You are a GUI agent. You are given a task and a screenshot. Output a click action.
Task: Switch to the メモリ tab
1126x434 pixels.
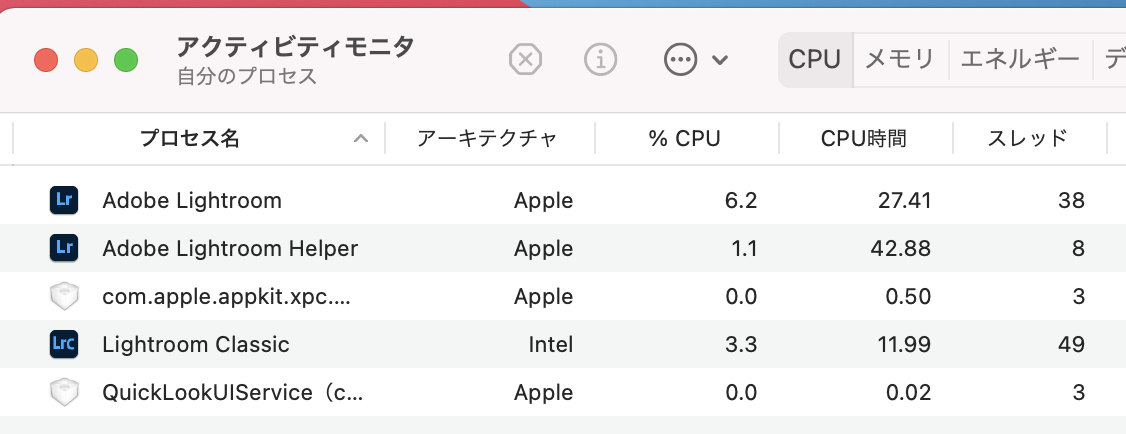pos(900,60)
